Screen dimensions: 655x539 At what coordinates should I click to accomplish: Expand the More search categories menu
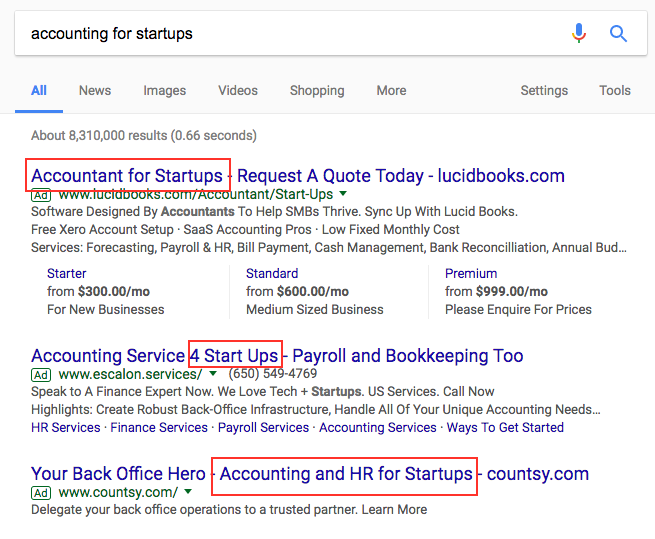coord(391,90)
